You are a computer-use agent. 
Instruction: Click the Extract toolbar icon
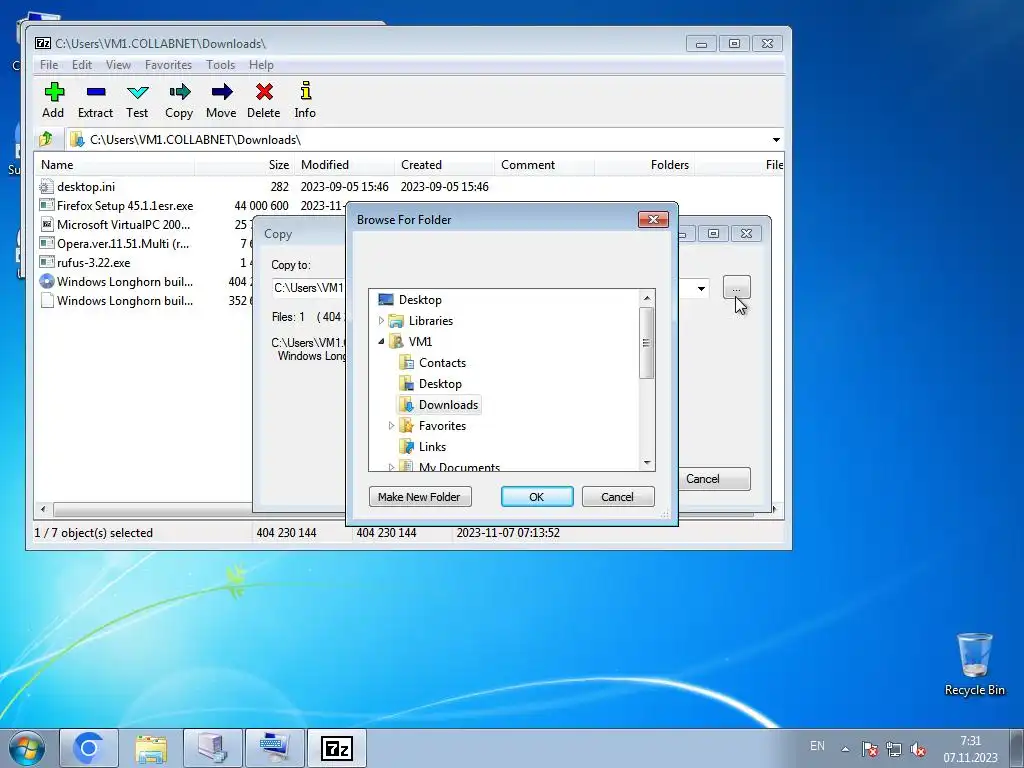95,100
